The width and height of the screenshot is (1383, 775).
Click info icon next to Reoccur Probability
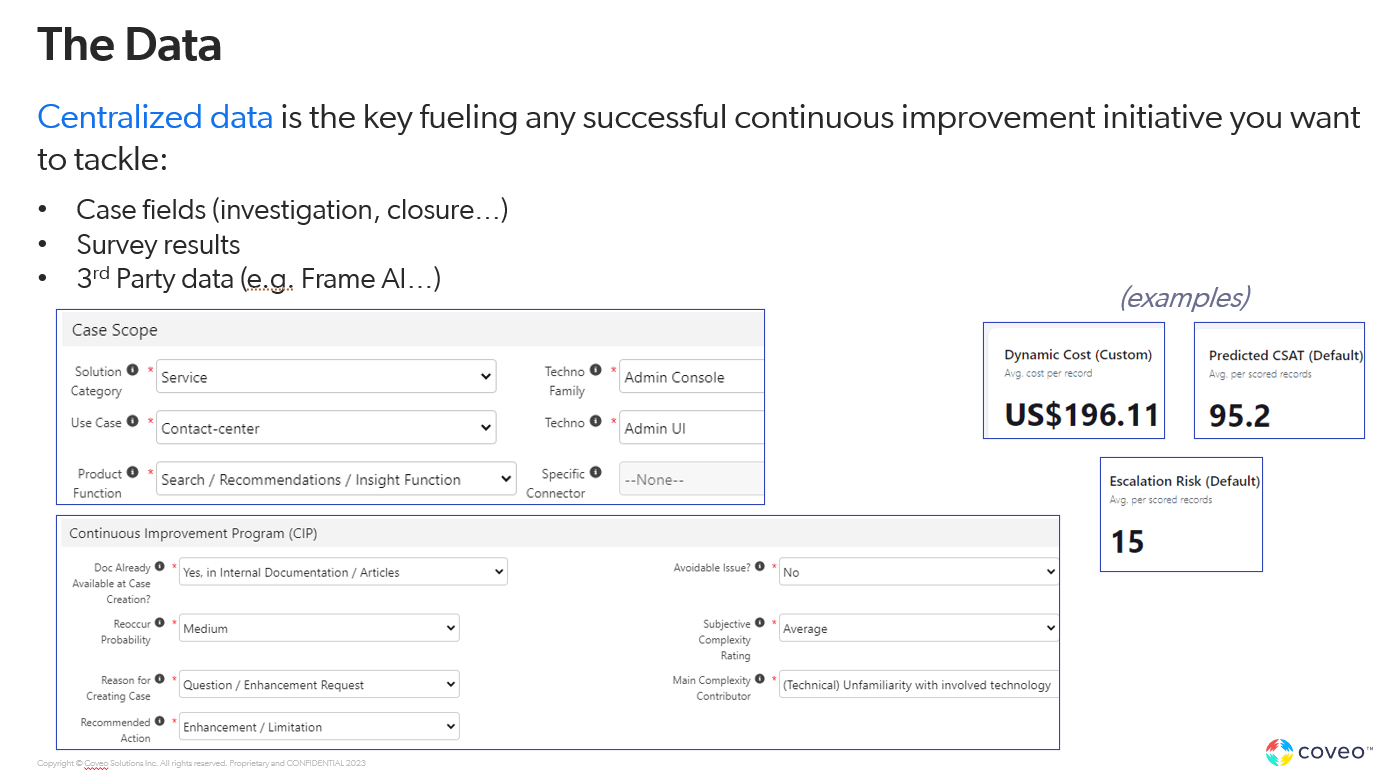tap(160, 623)
